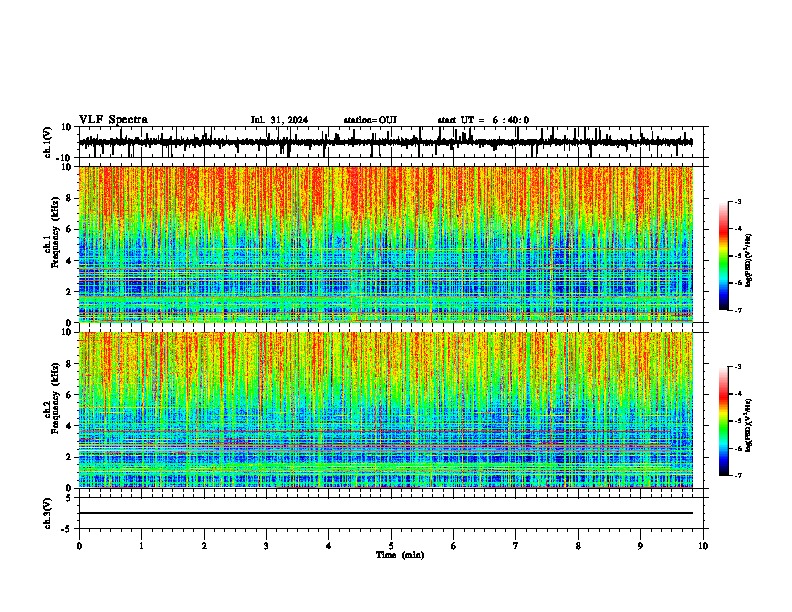Click the '4' kHz tick on ch.2 spectrogram
Screen dimensions: 792x612
(69, 426)
